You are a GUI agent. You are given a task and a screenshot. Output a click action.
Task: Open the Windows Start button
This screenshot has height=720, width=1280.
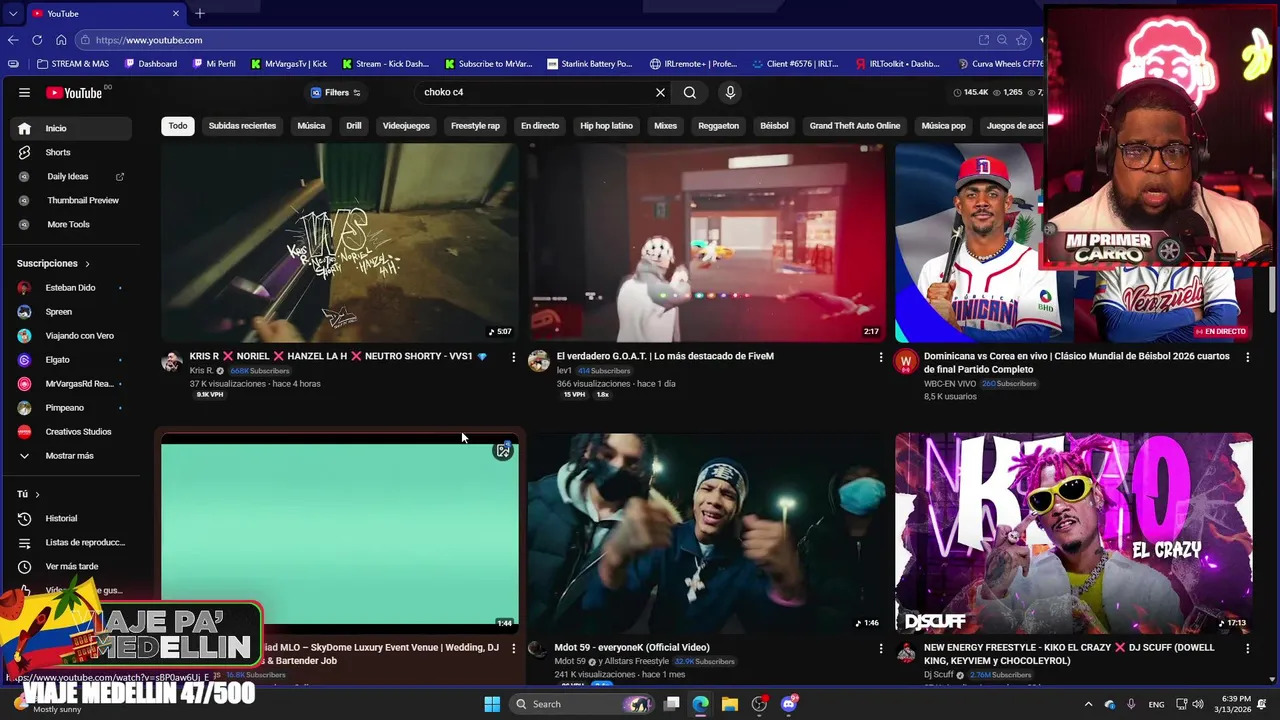point(492,704)
